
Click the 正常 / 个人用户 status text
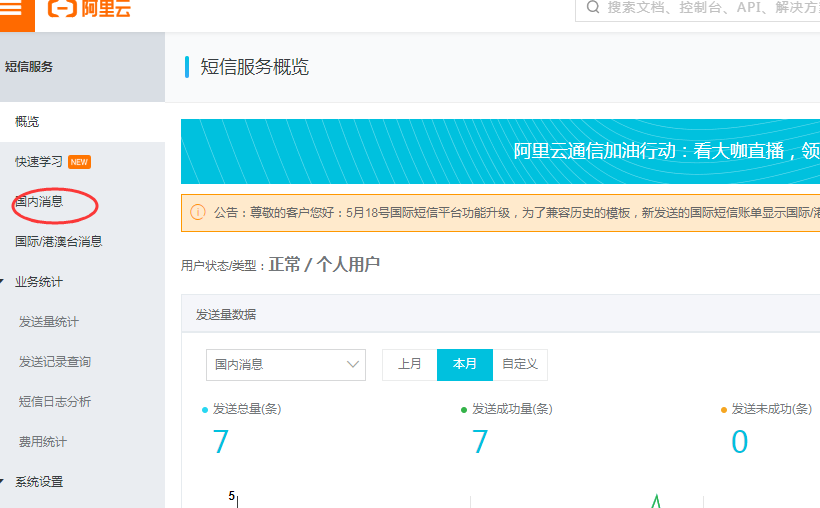point(324,265)
